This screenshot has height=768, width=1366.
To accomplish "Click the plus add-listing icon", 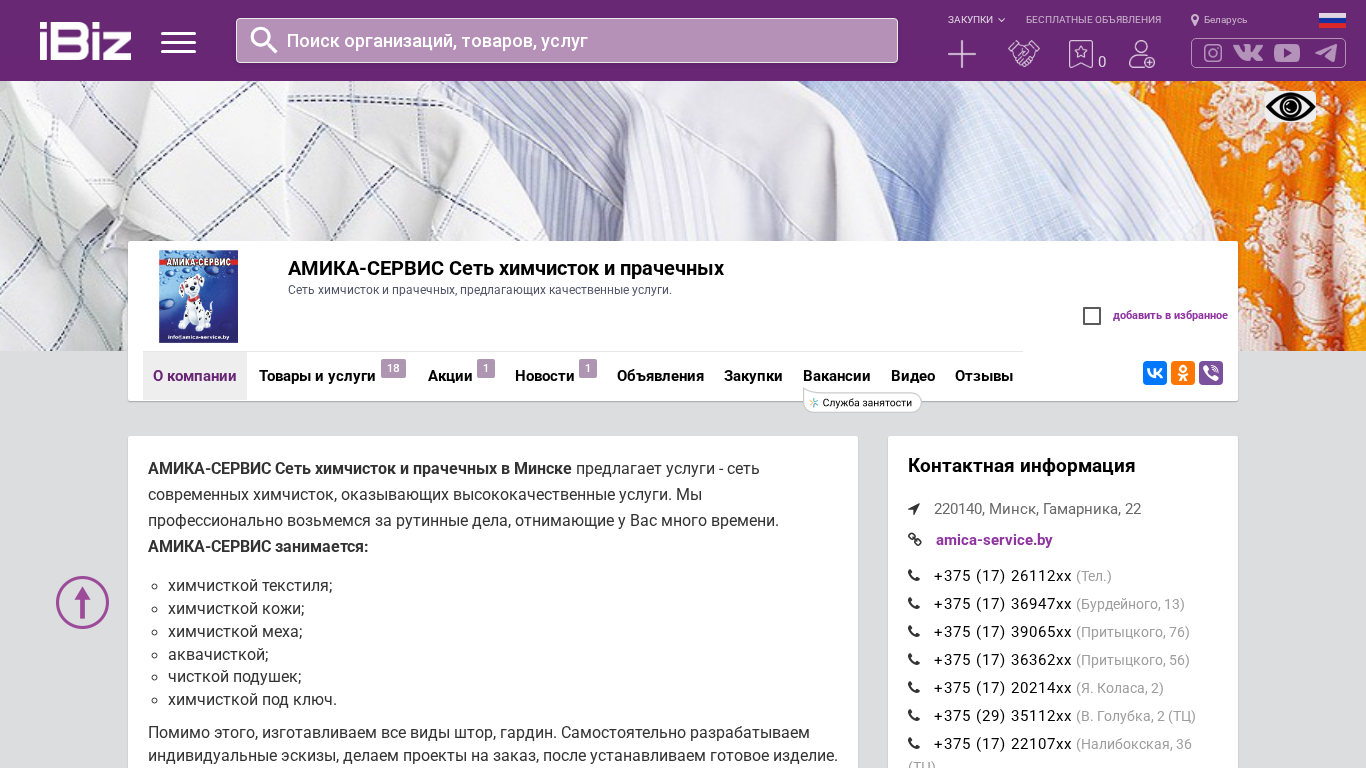I will [962, 54].
